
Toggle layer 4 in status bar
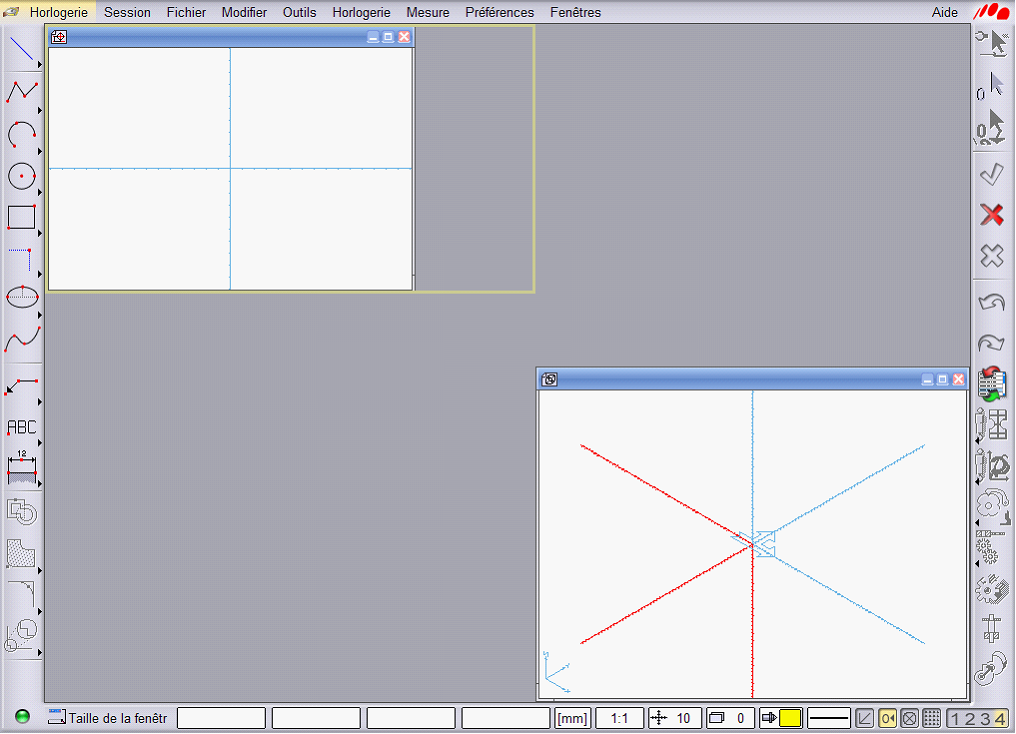pyautogui.click(x=999, y=718)
